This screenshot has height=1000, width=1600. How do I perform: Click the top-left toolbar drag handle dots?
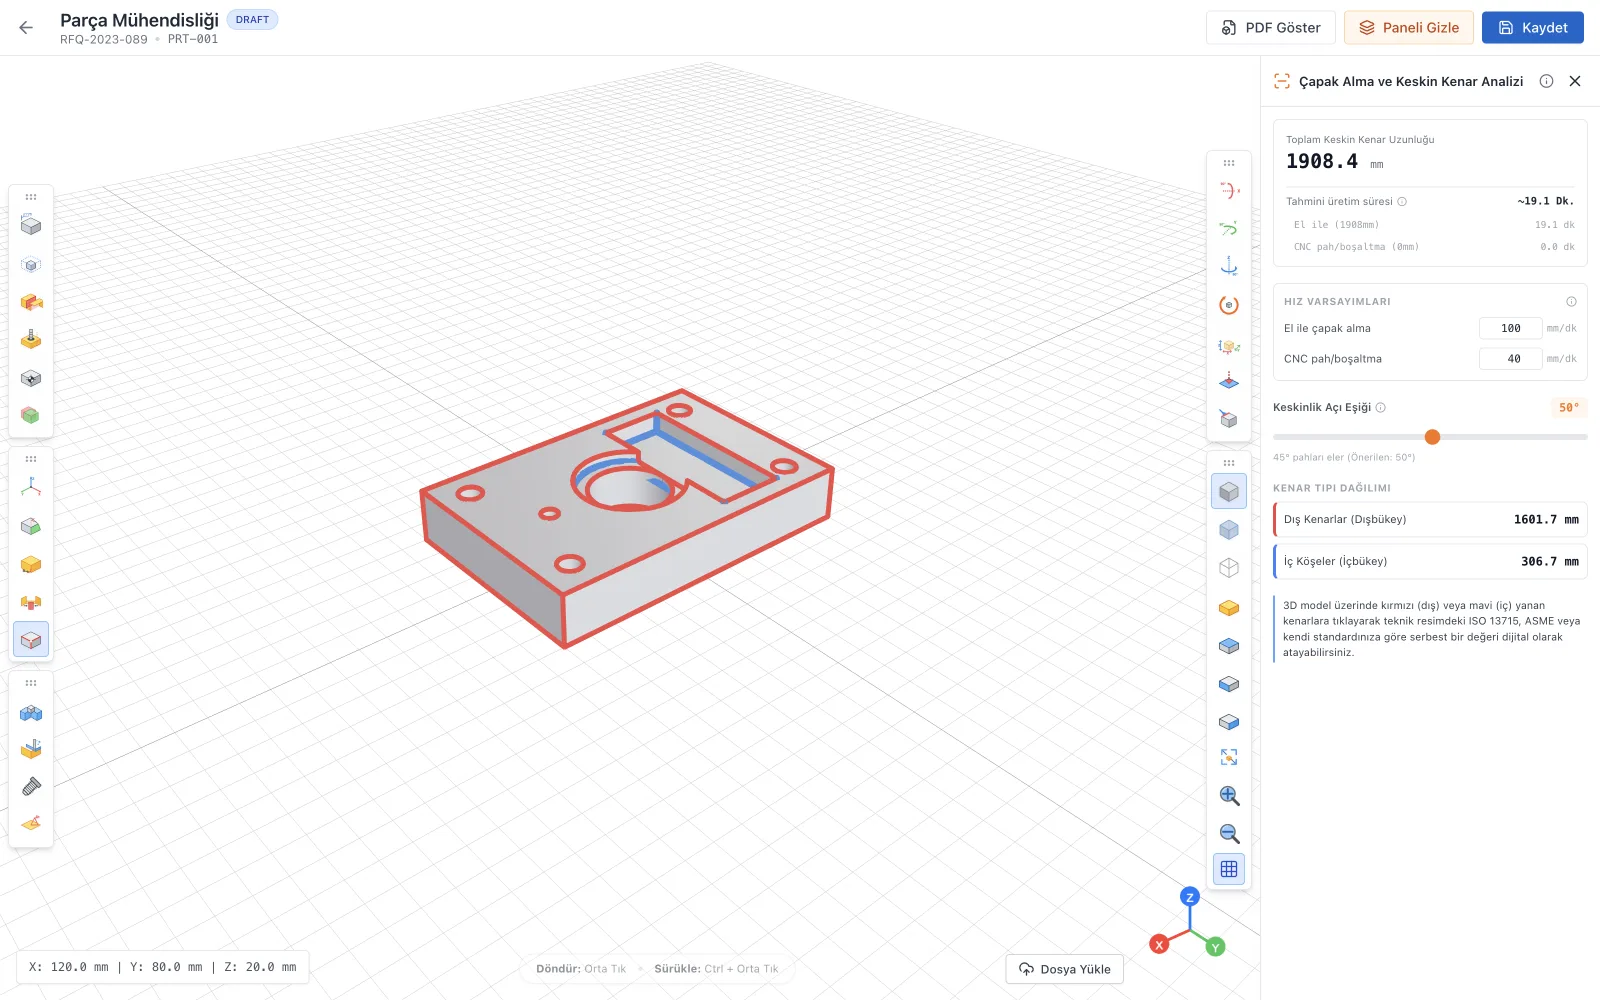click(x=31, y=197)
